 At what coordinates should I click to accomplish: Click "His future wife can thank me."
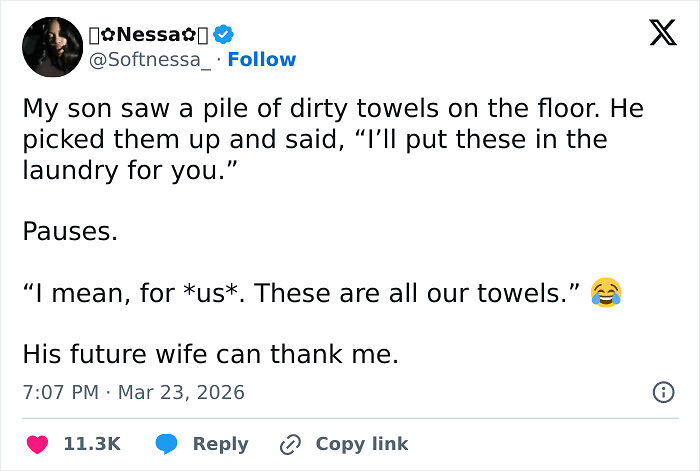click(210, 354)
